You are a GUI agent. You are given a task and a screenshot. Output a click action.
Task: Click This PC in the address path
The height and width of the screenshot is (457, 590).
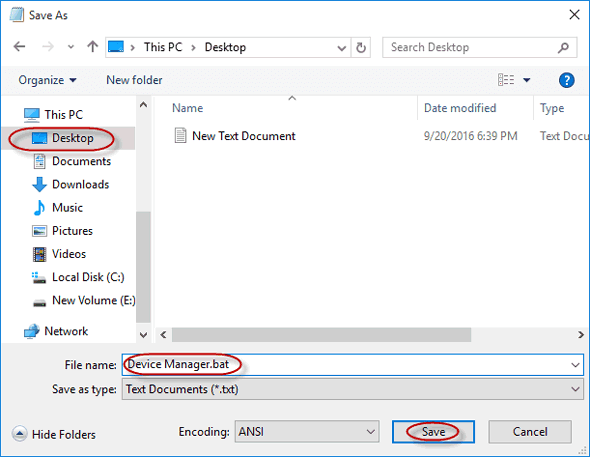(x=163, y=47)
